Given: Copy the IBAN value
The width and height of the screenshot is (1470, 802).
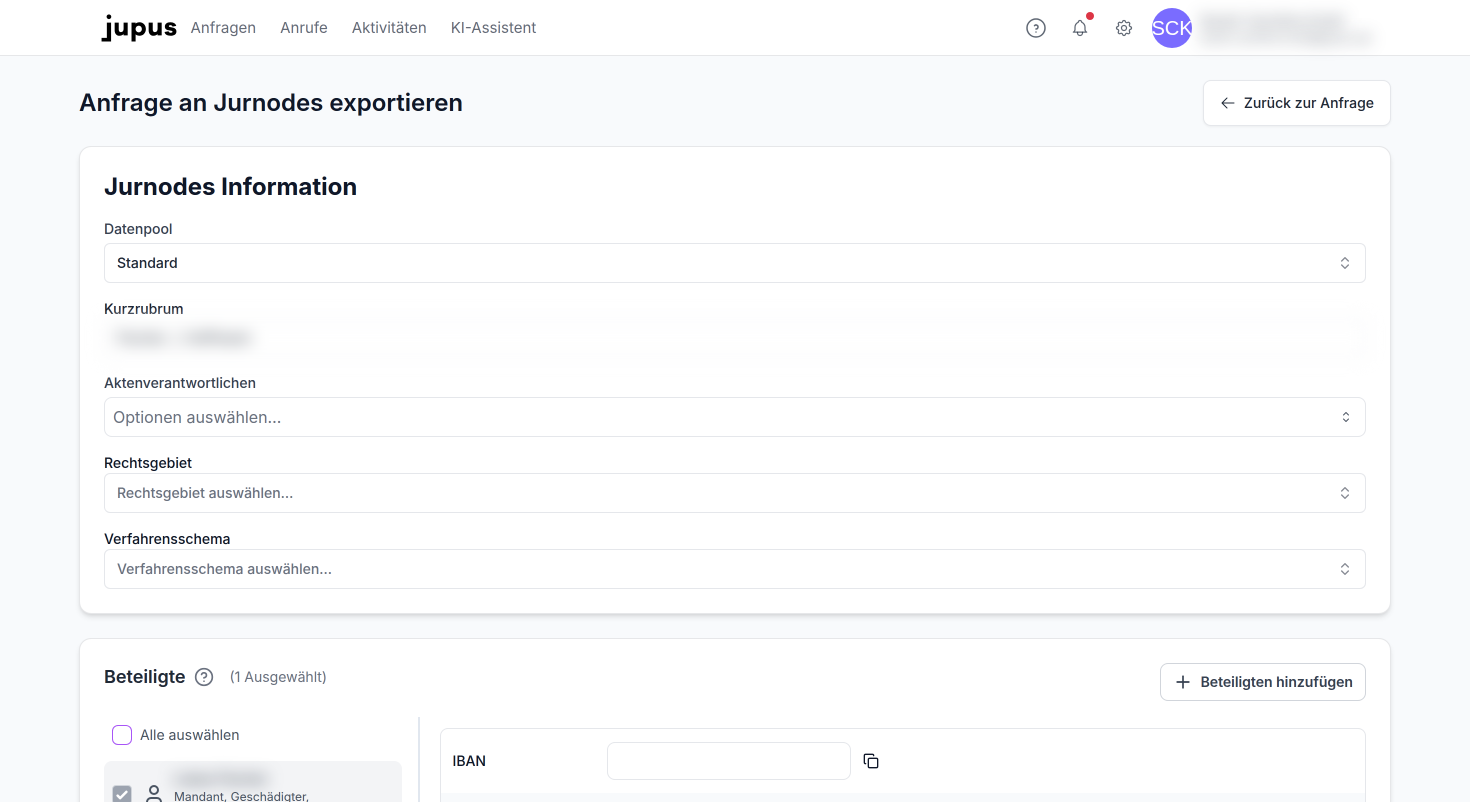Looking at the screenshot, I should 871,761.
